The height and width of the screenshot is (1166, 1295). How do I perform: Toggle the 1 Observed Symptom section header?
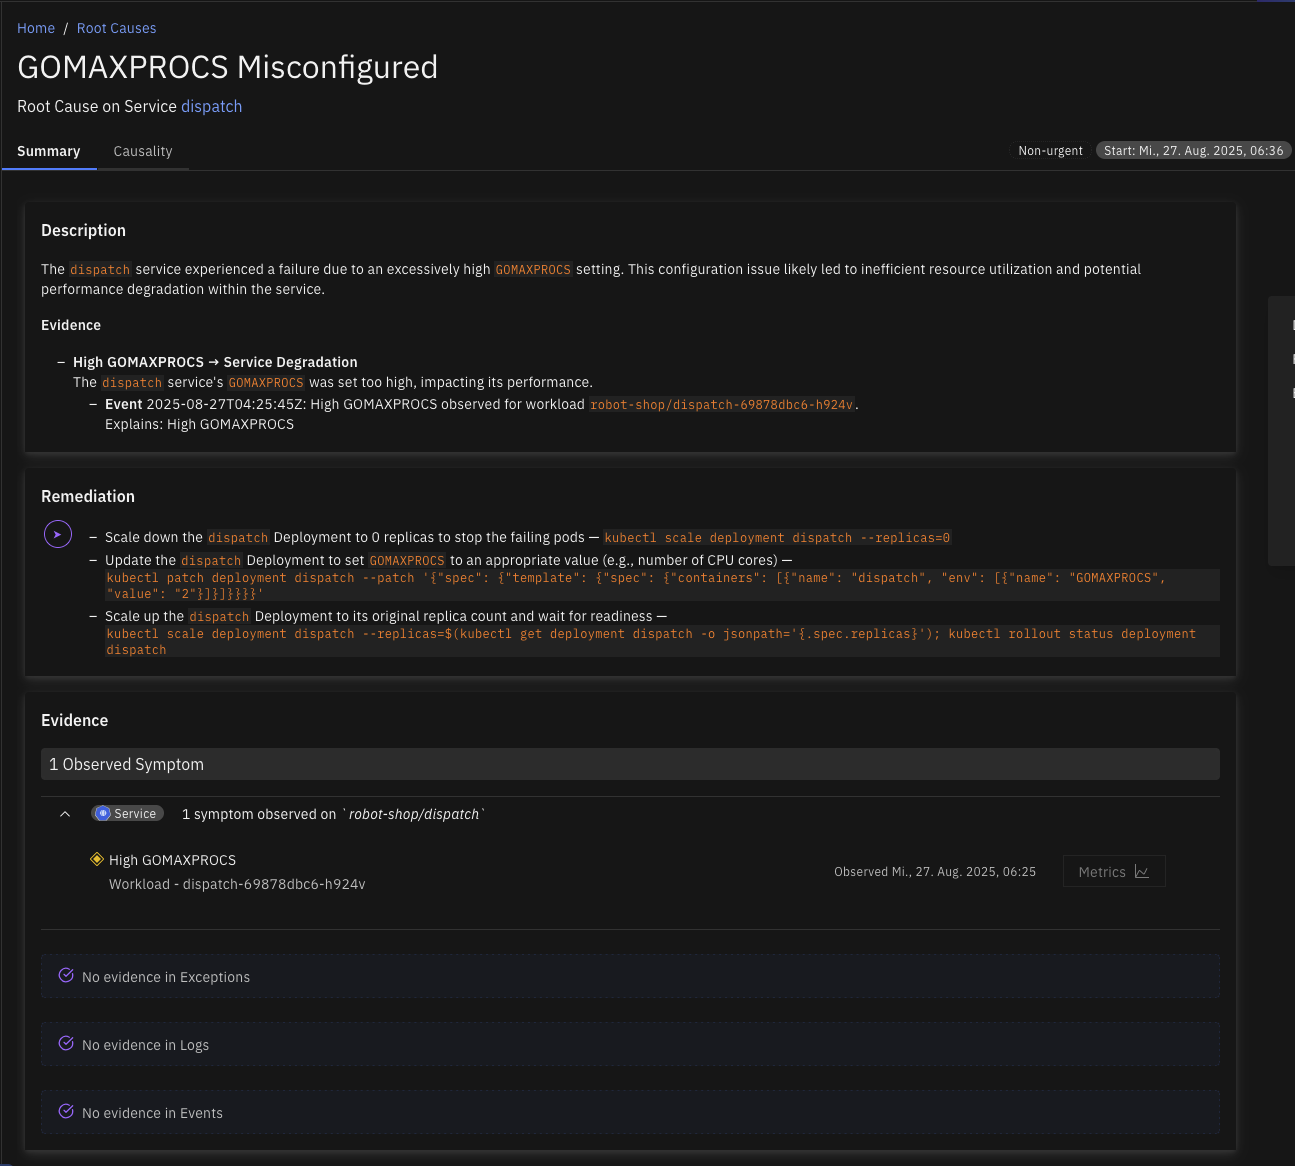630,764
